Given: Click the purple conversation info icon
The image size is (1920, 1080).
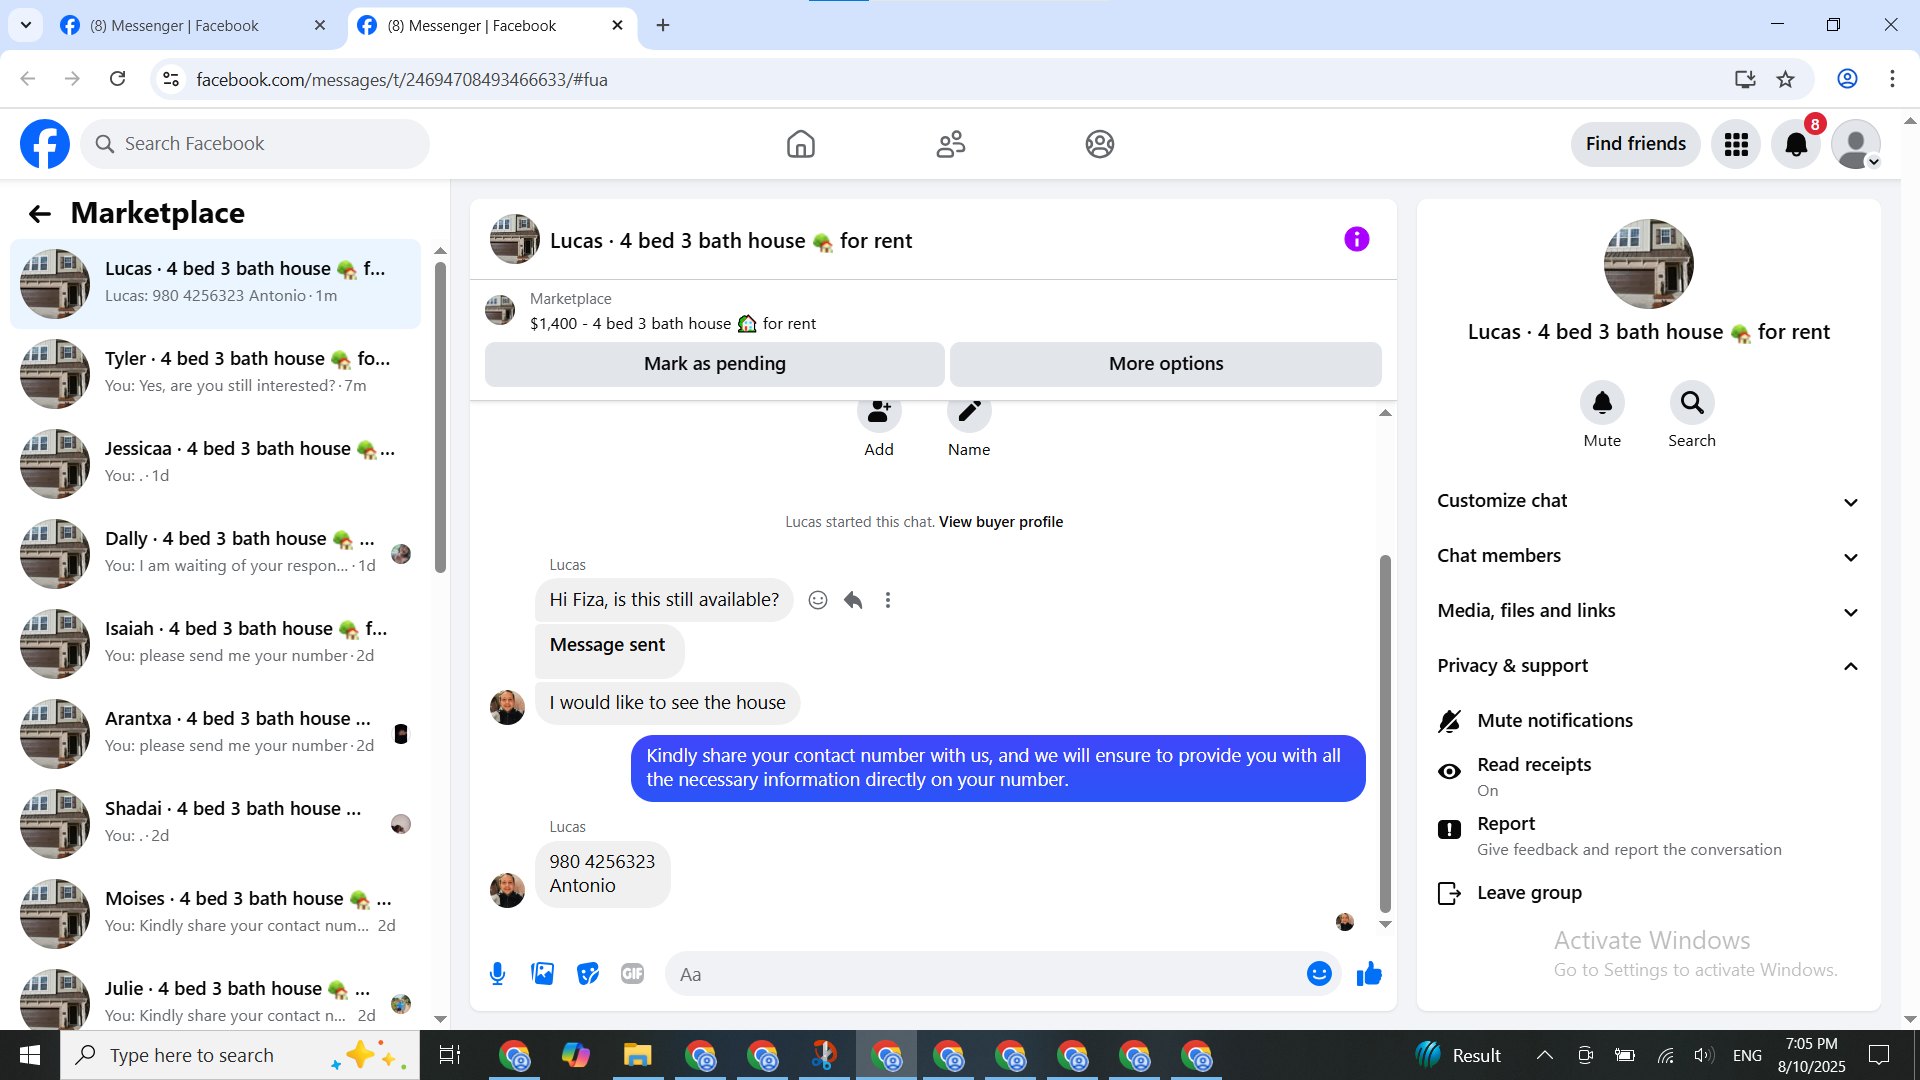Looking at the screenshot, I should pos(1356,240).
